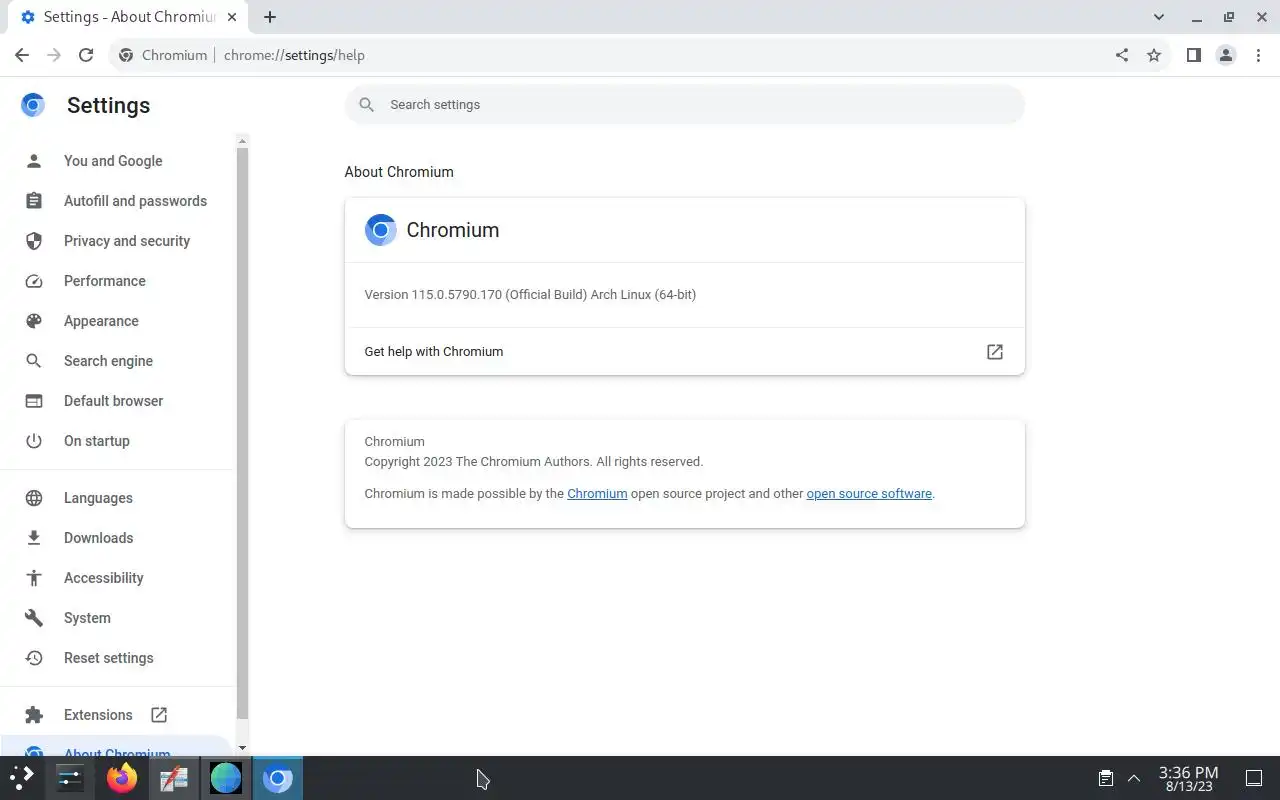The image size is (1280, 800).
Task: Click the sidebar scrollbar thumb
Action: (242, 434)
